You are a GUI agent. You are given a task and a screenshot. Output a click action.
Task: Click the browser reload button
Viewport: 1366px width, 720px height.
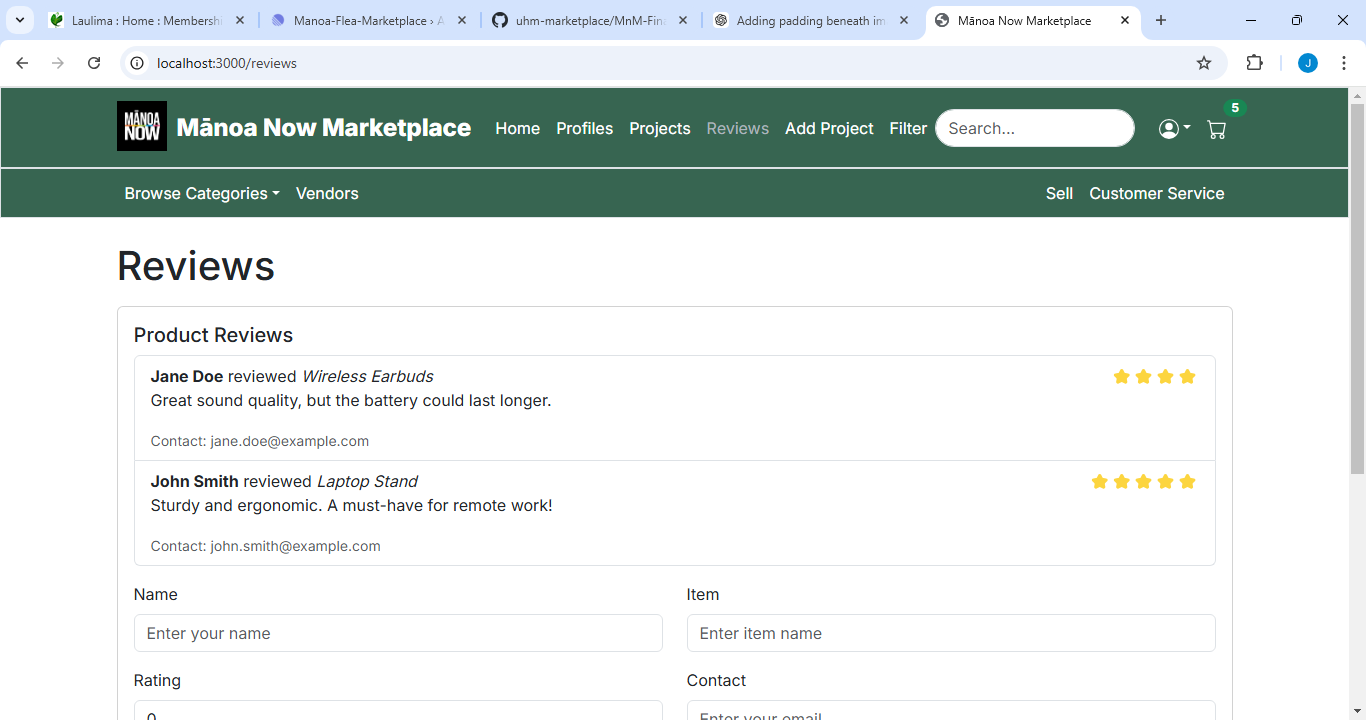point(94,63)
